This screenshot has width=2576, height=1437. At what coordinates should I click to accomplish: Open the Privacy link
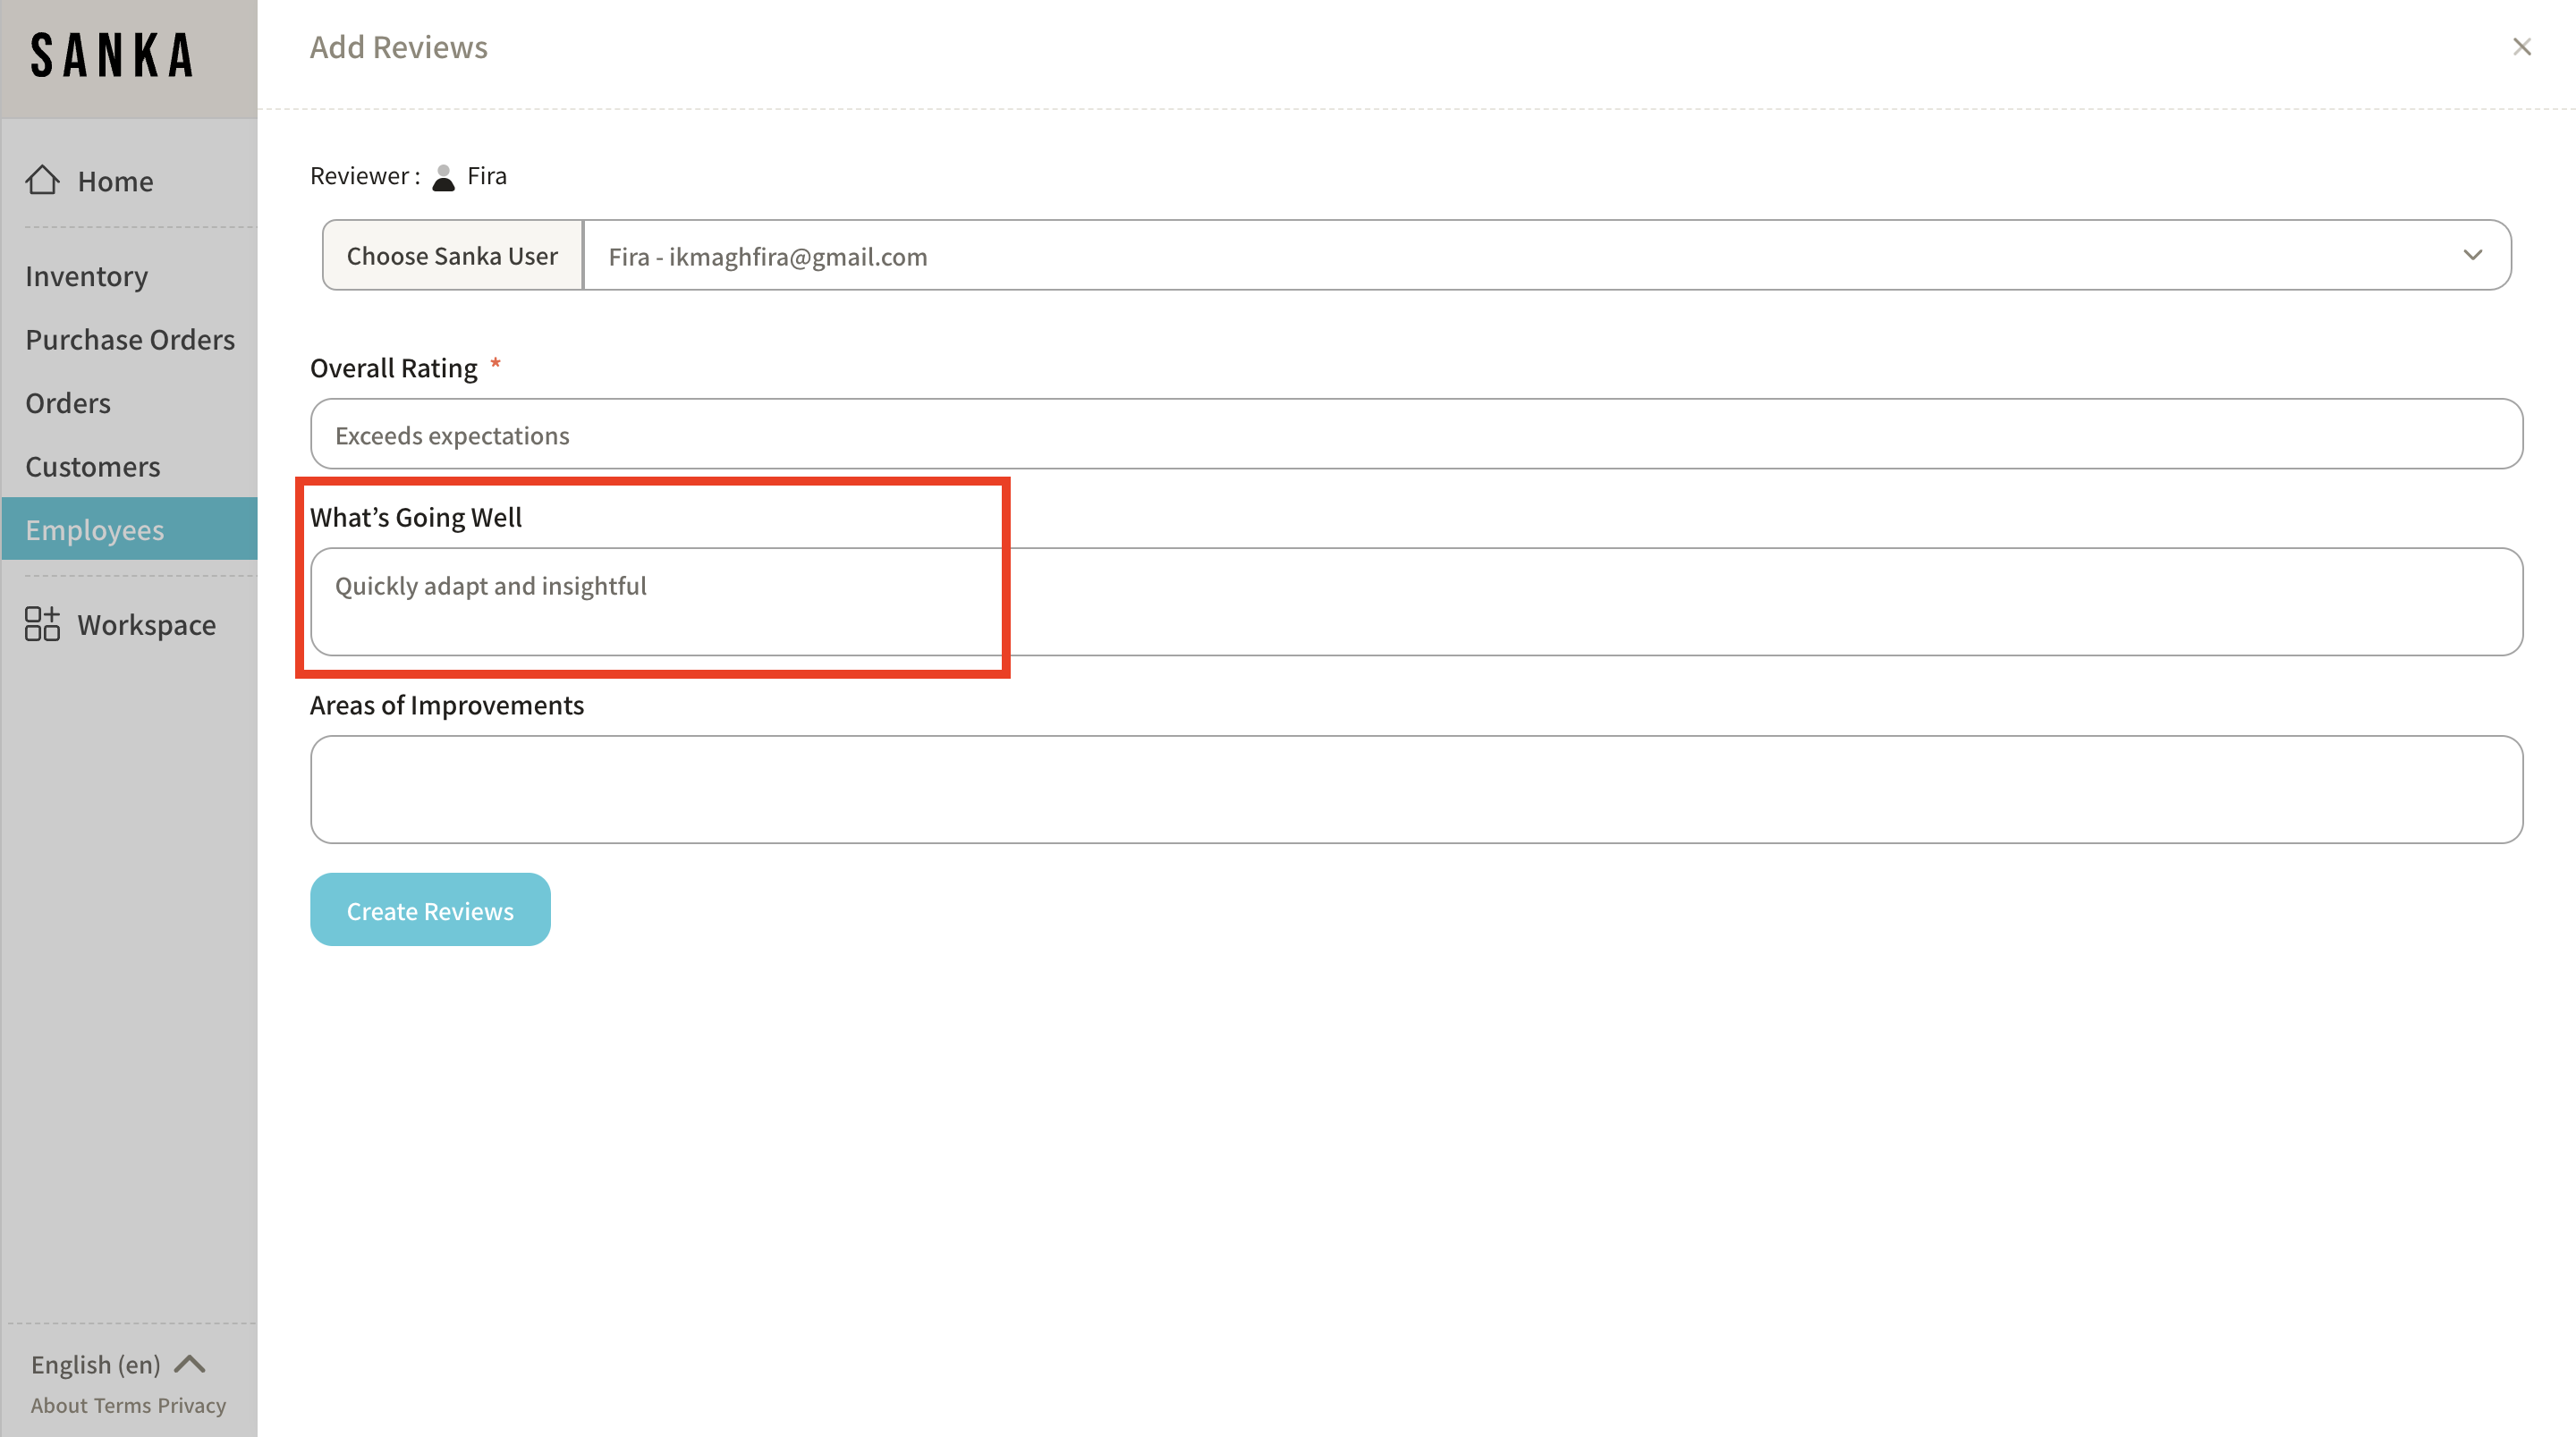pos(192,1405)
